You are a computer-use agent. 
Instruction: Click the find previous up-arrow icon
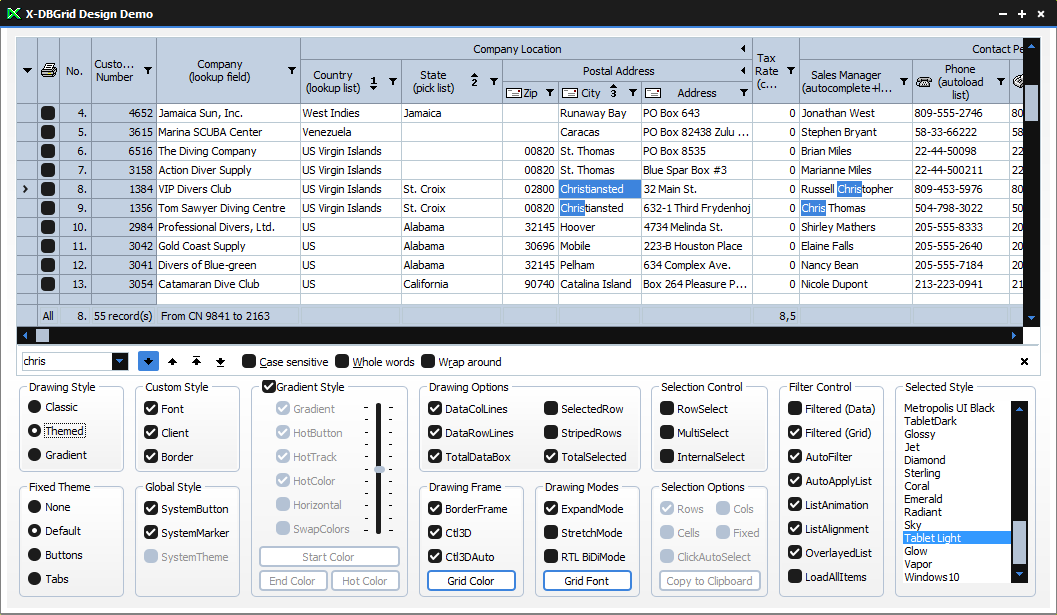point(173,361)
